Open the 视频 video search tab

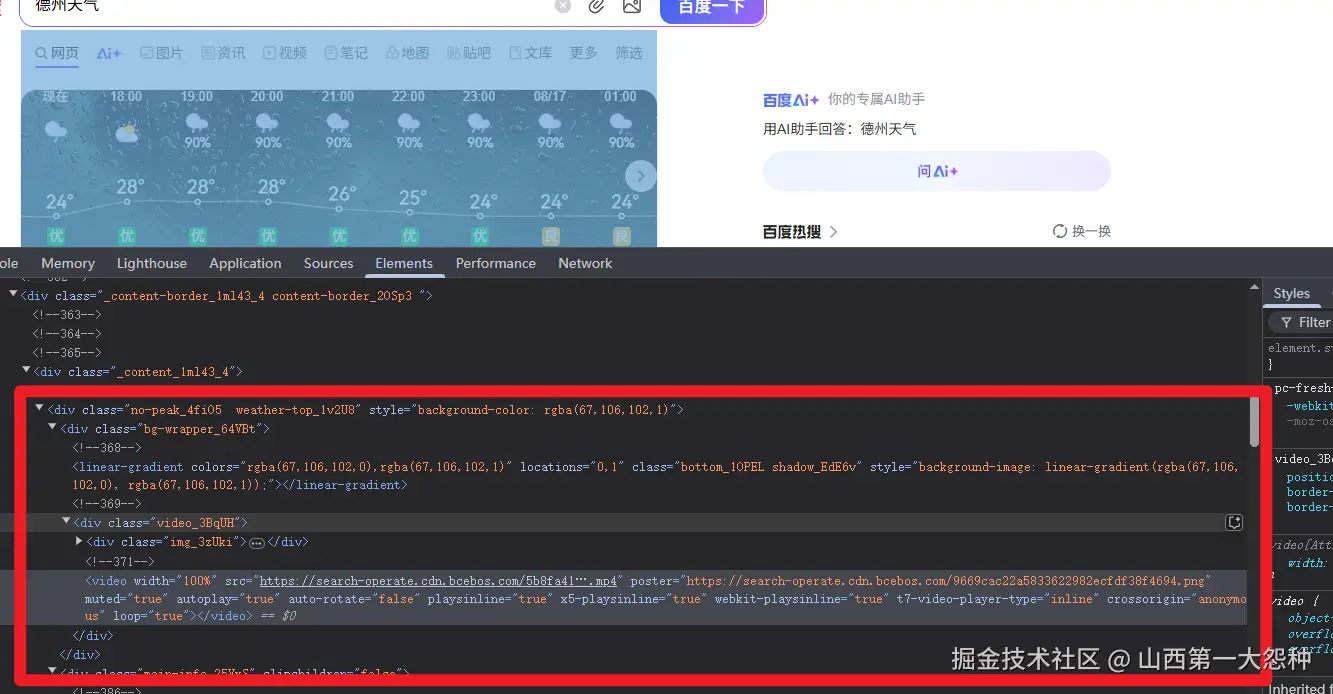[x=284, y=52]
